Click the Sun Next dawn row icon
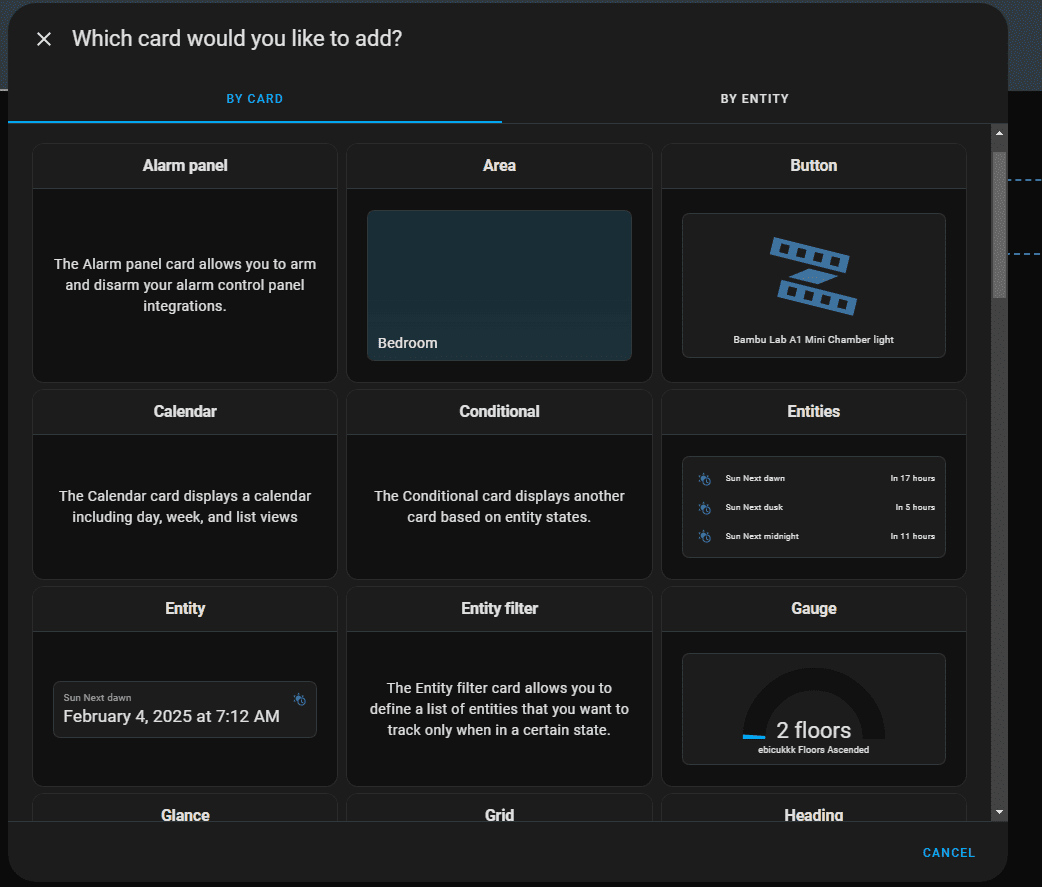 point(704,479)
